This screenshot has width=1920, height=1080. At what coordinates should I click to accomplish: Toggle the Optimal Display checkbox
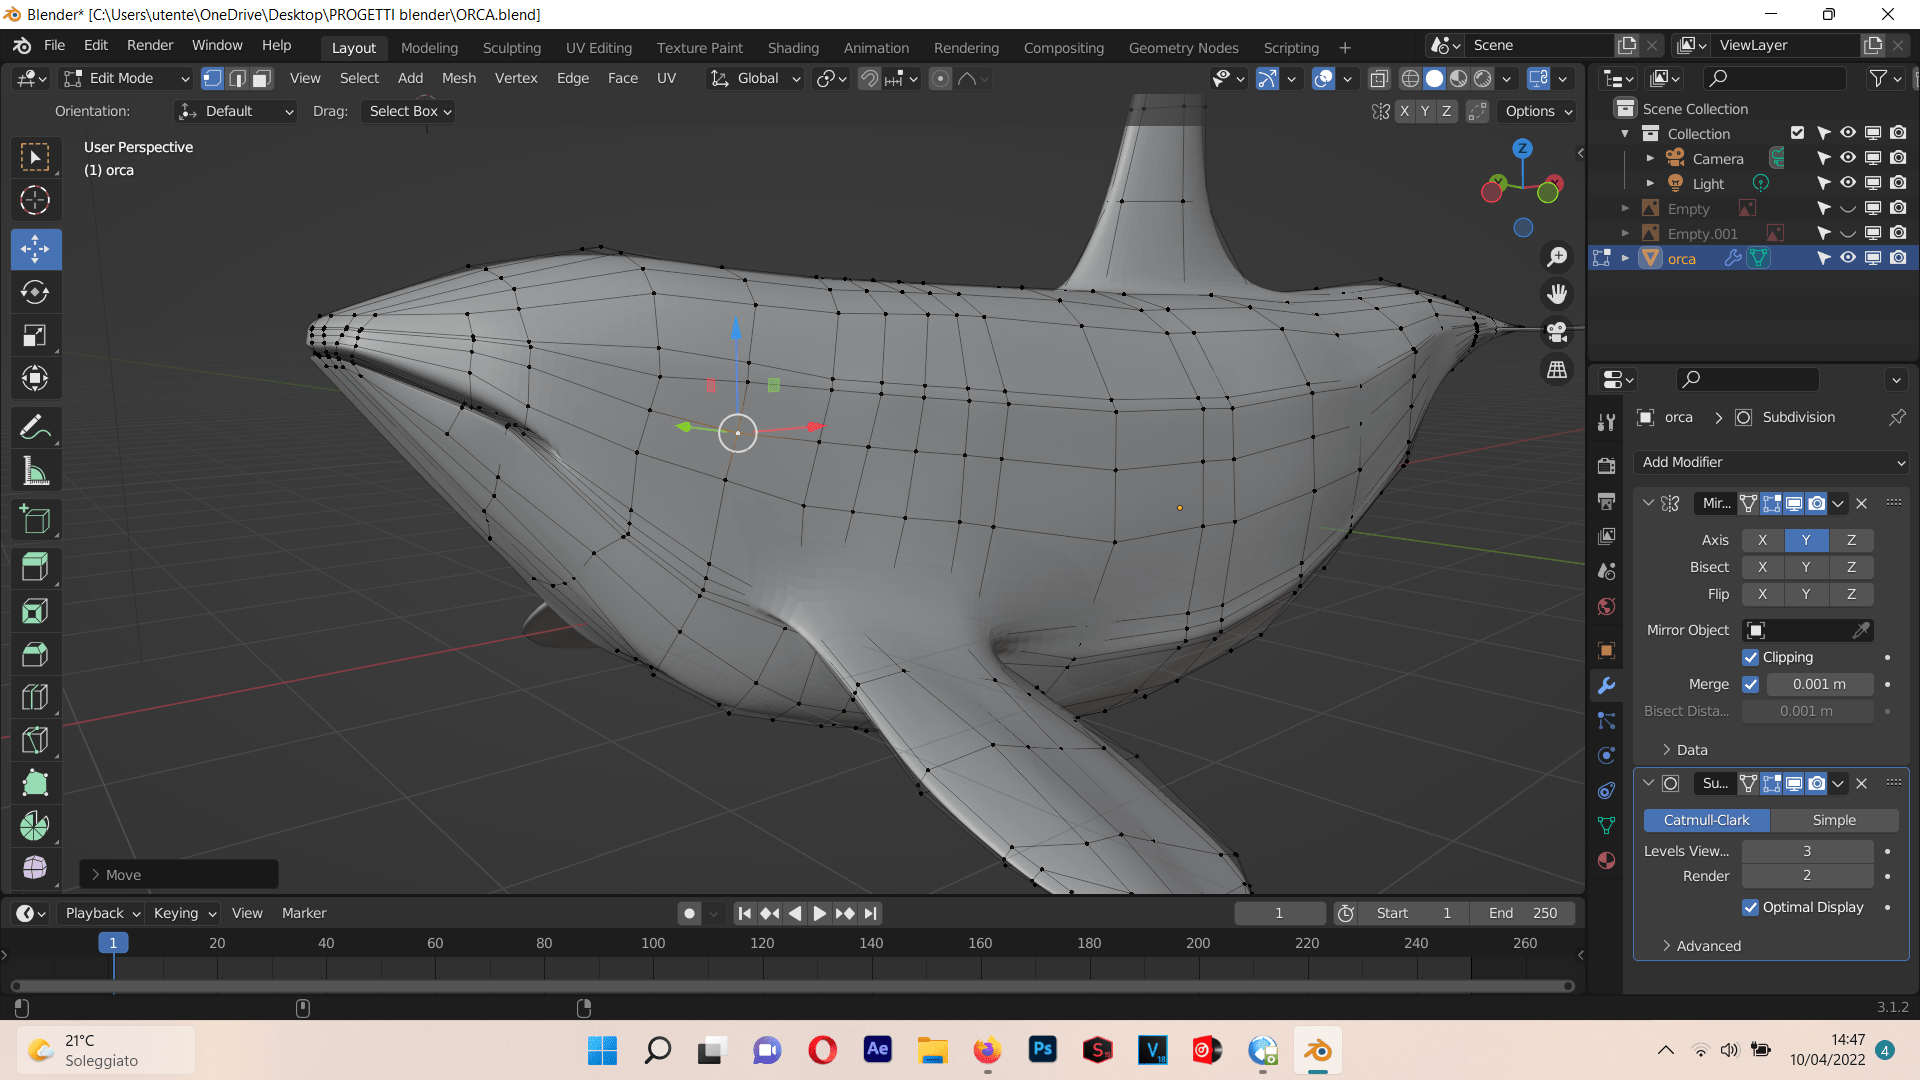point(1750,907)
